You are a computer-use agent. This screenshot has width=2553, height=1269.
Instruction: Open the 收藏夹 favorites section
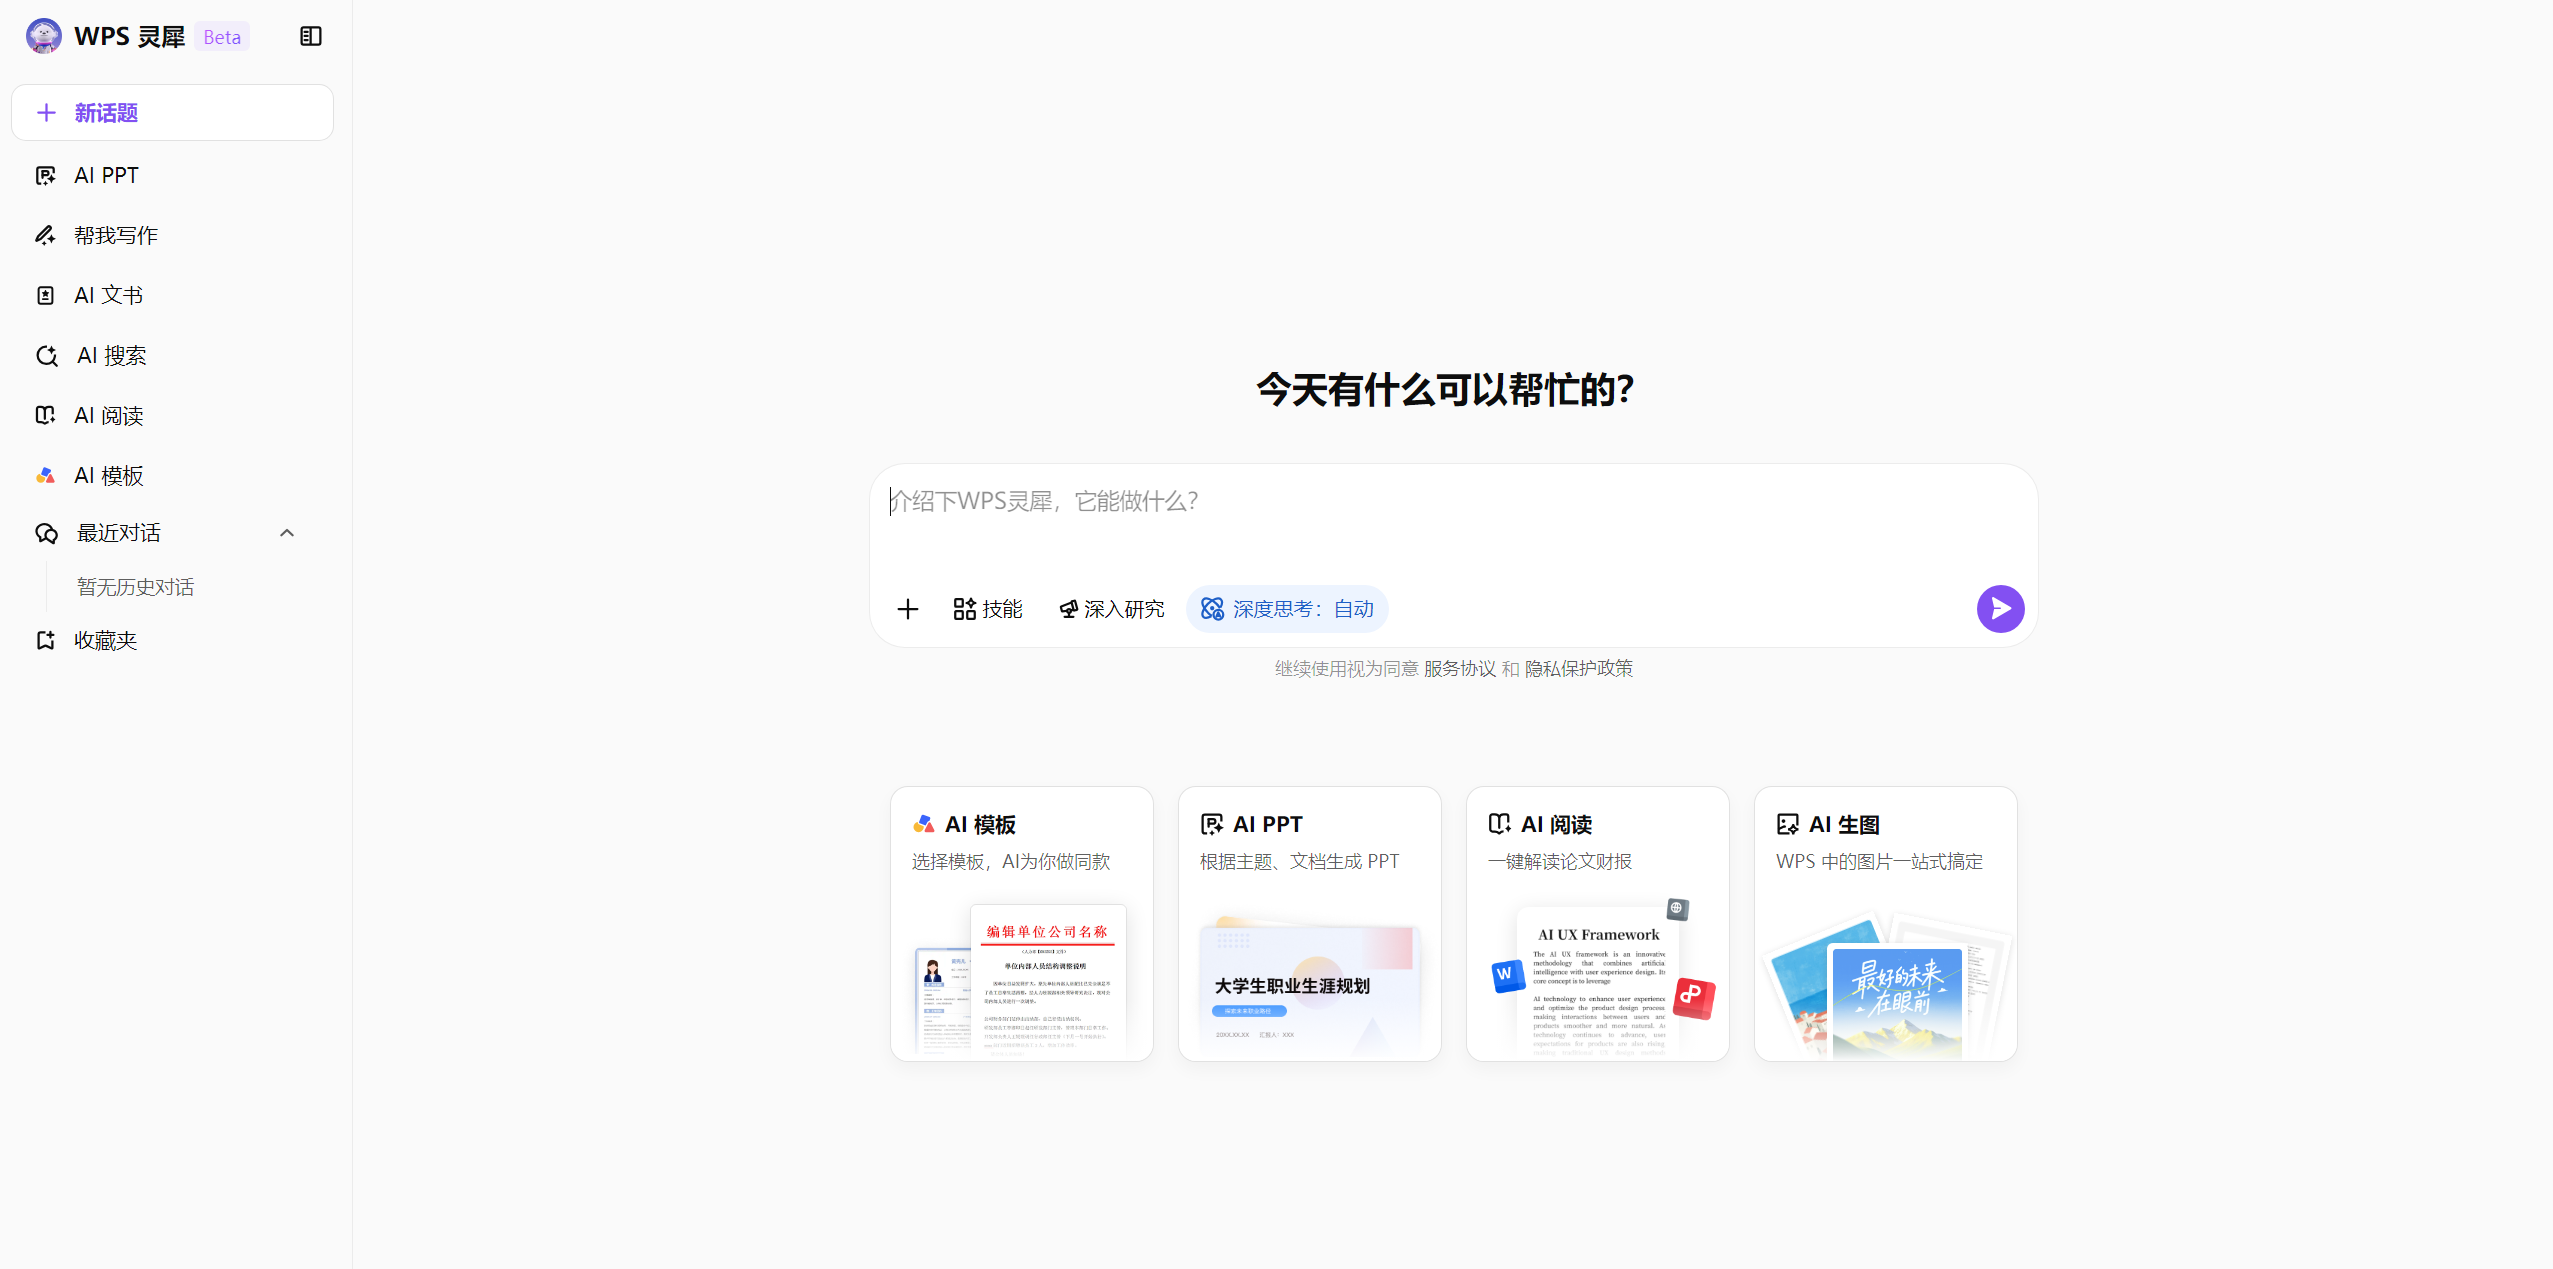coord(106,640)
